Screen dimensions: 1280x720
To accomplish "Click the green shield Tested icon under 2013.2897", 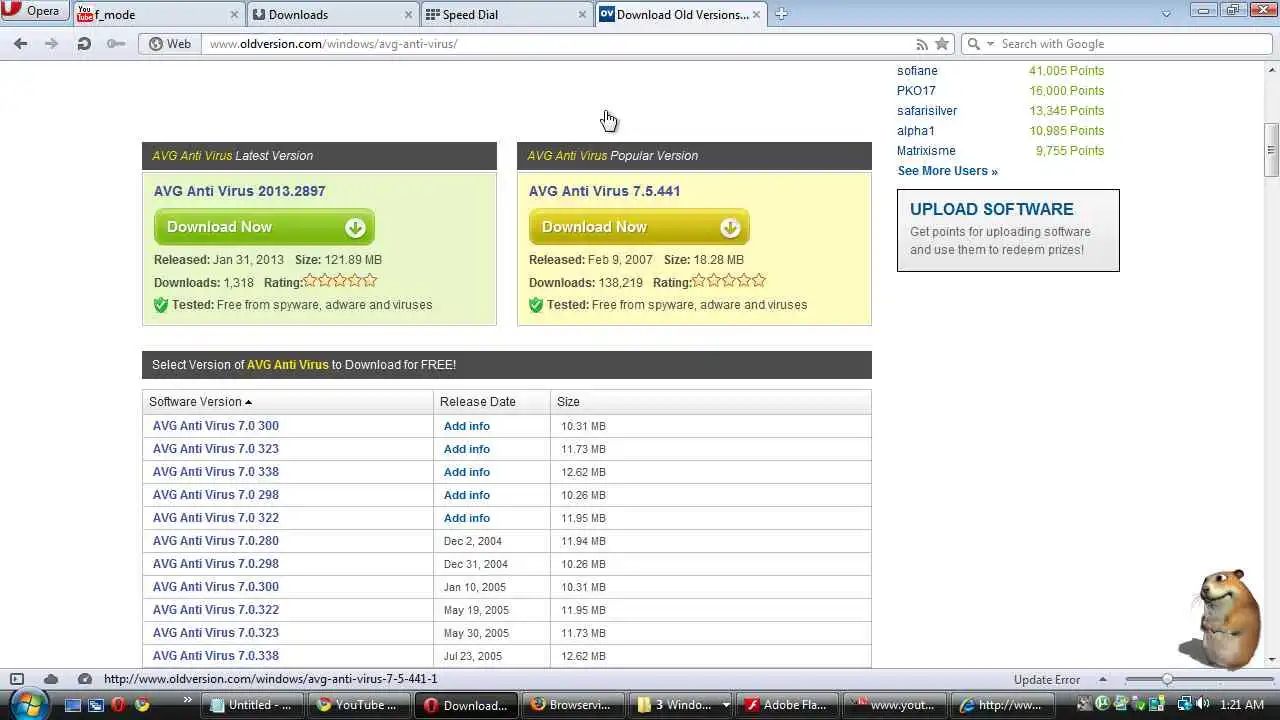I will [161, 305].
